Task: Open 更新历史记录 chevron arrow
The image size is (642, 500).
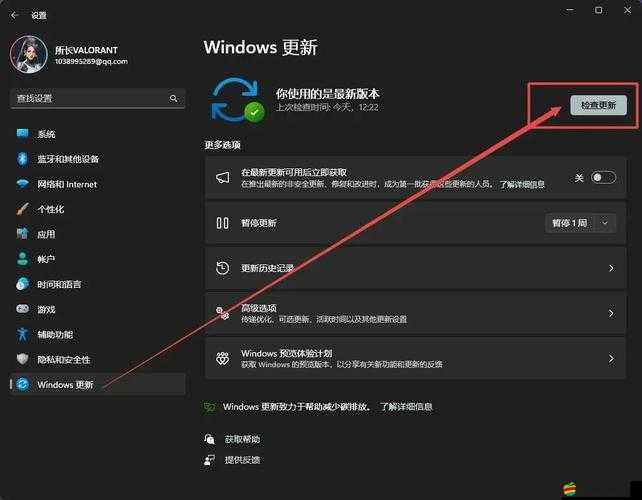Action: [611, 268]
